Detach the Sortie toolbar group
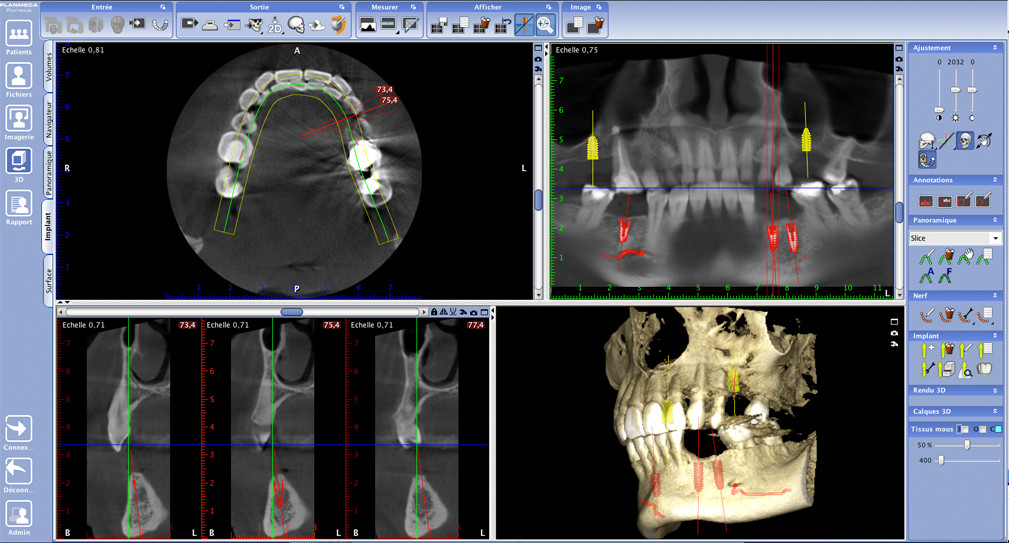 (342, 7)
